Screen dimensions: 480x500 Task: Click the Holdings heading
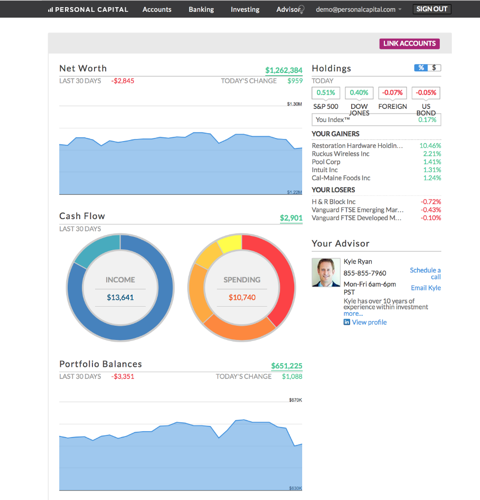click(331, 68)
